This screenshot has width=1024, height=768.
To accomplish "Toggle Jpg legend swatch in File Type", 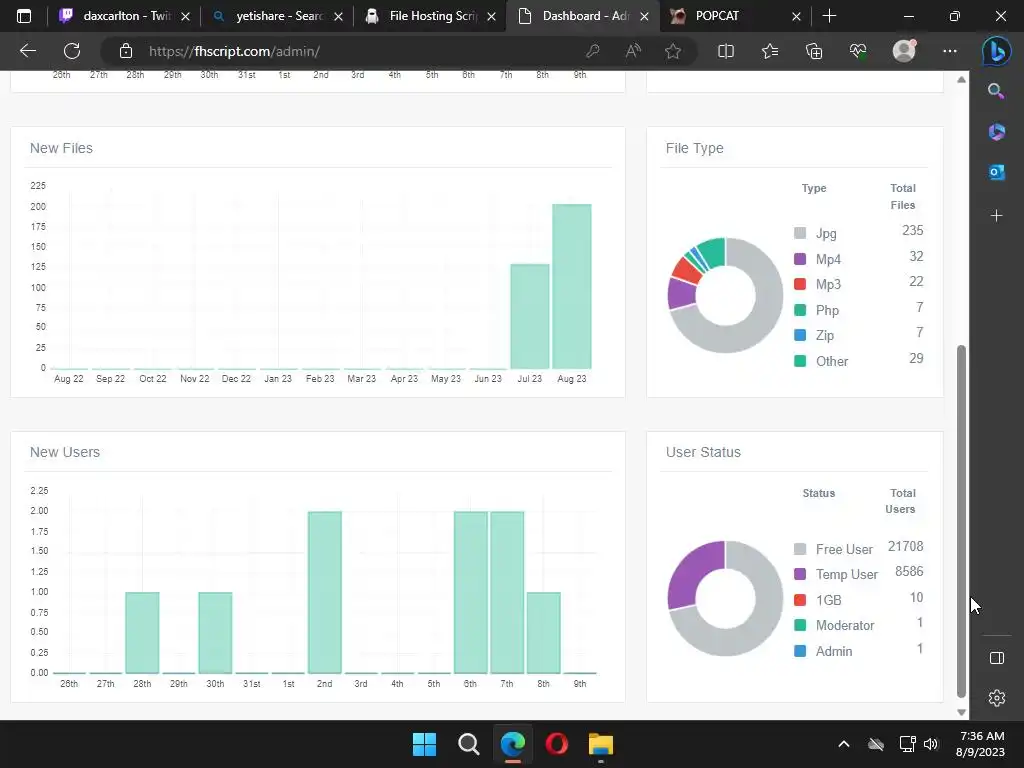I will 800,233.
